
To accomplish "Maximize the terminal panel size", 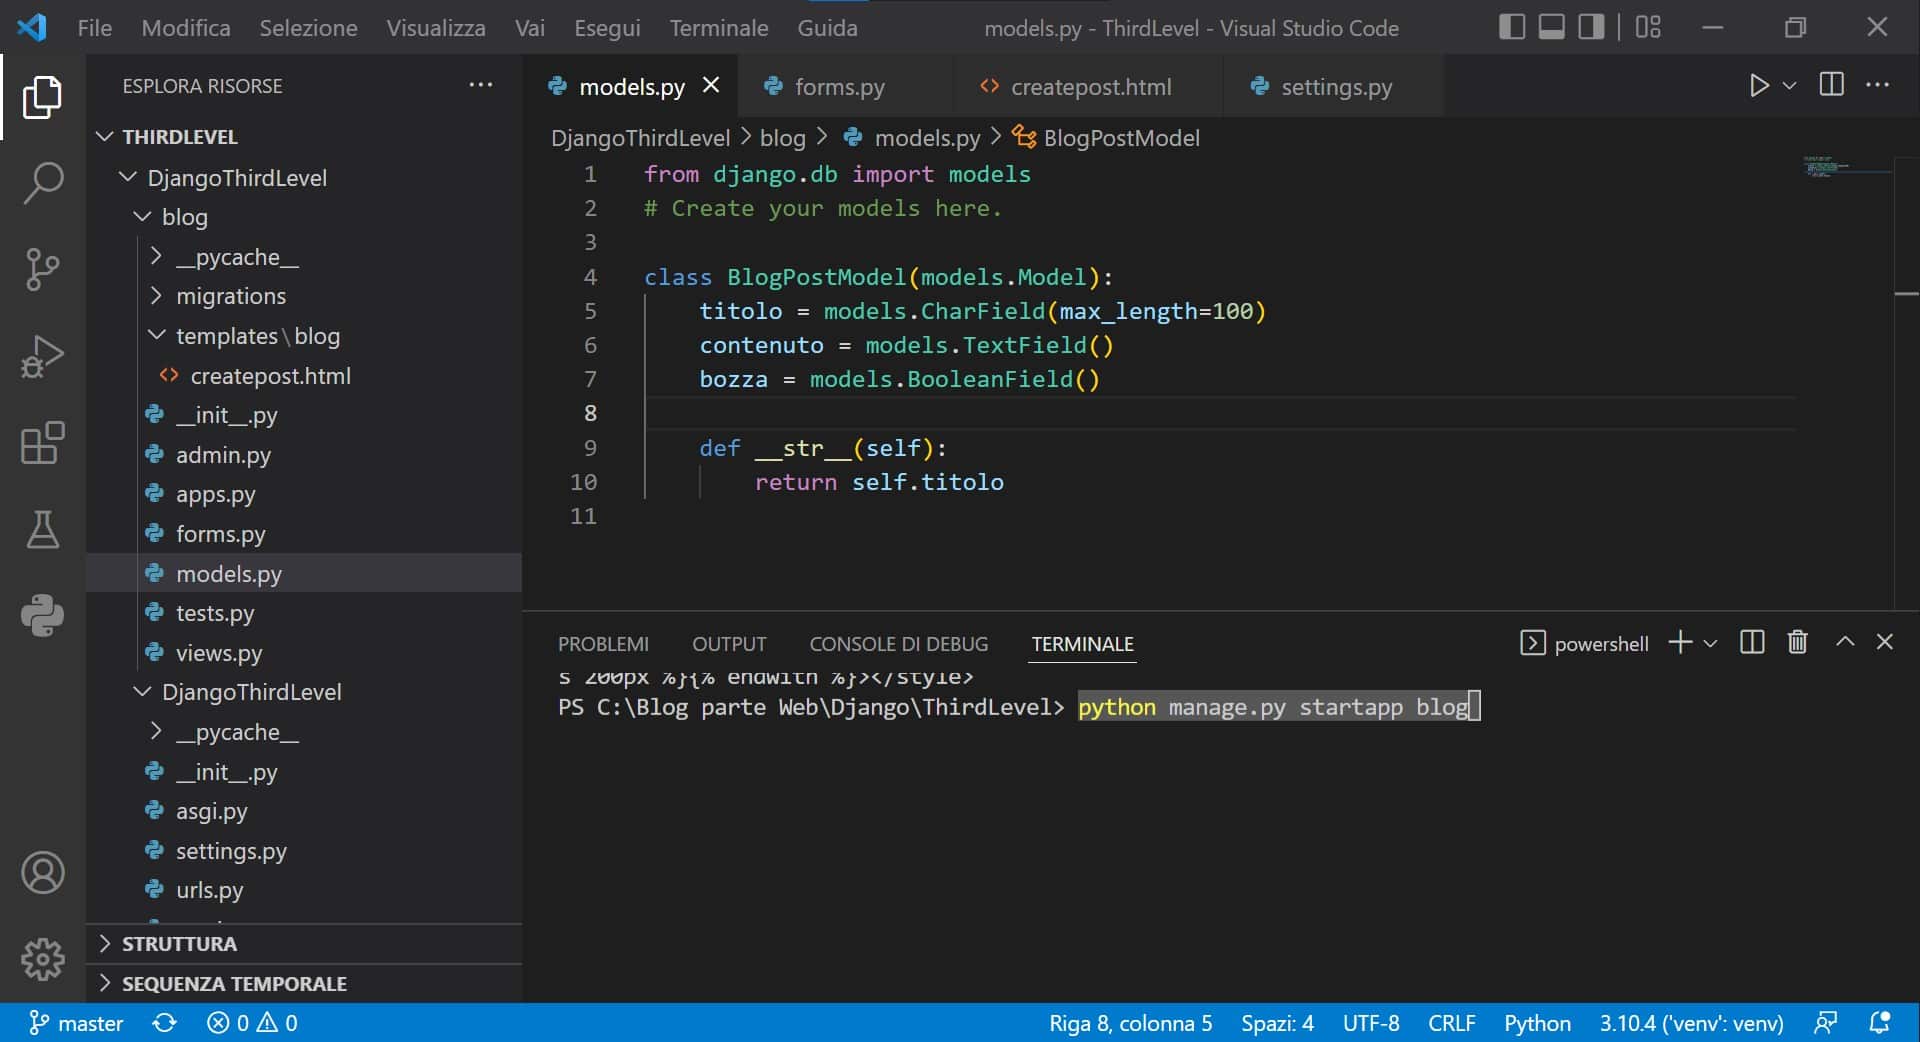I will point(1845,642).
